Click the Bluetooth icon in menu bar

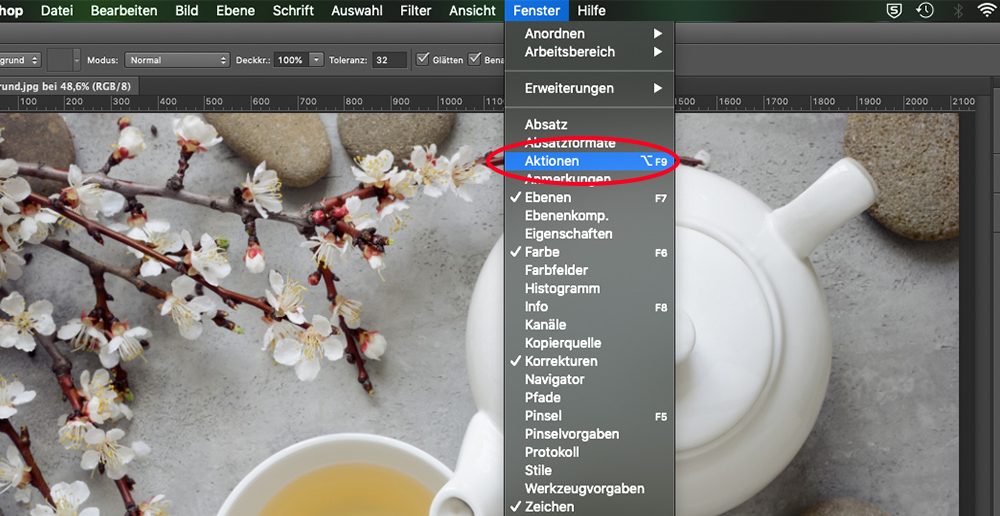pyautogui.click(x=957, y=10)
